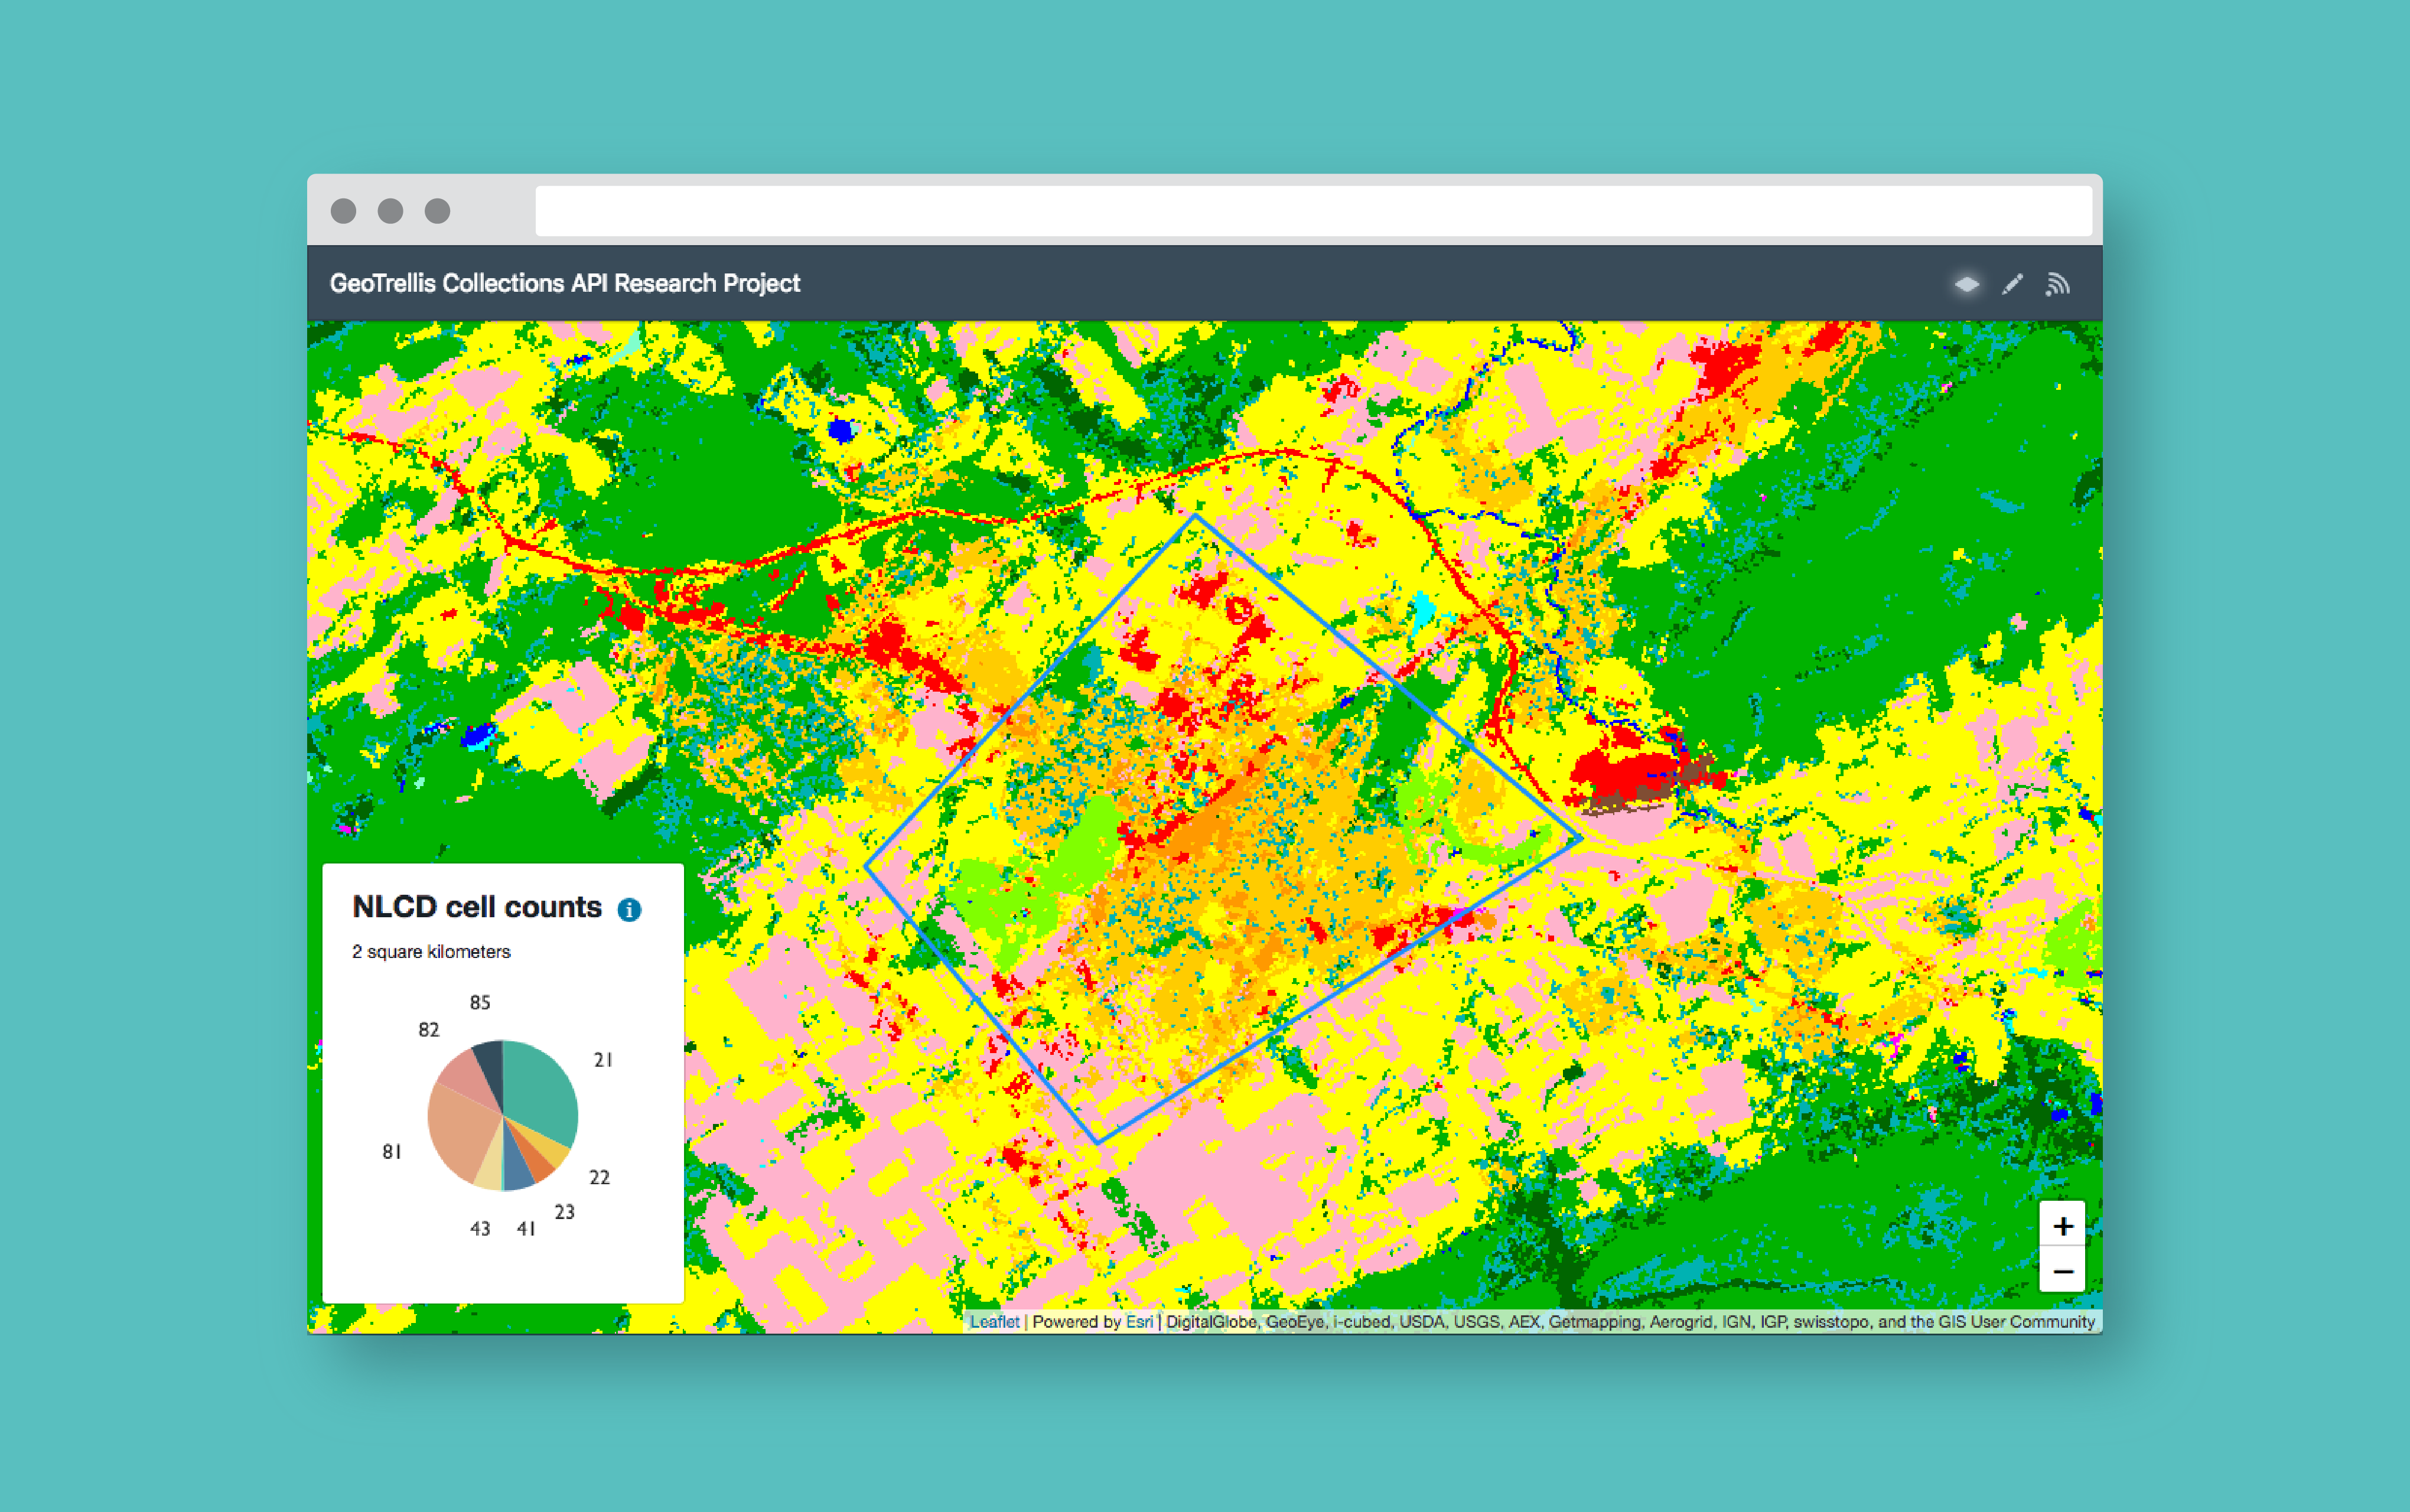Screen dimensions: 2410x1512
Task: Open the NLCD cell counts info icon
Action: pos(629,909)
